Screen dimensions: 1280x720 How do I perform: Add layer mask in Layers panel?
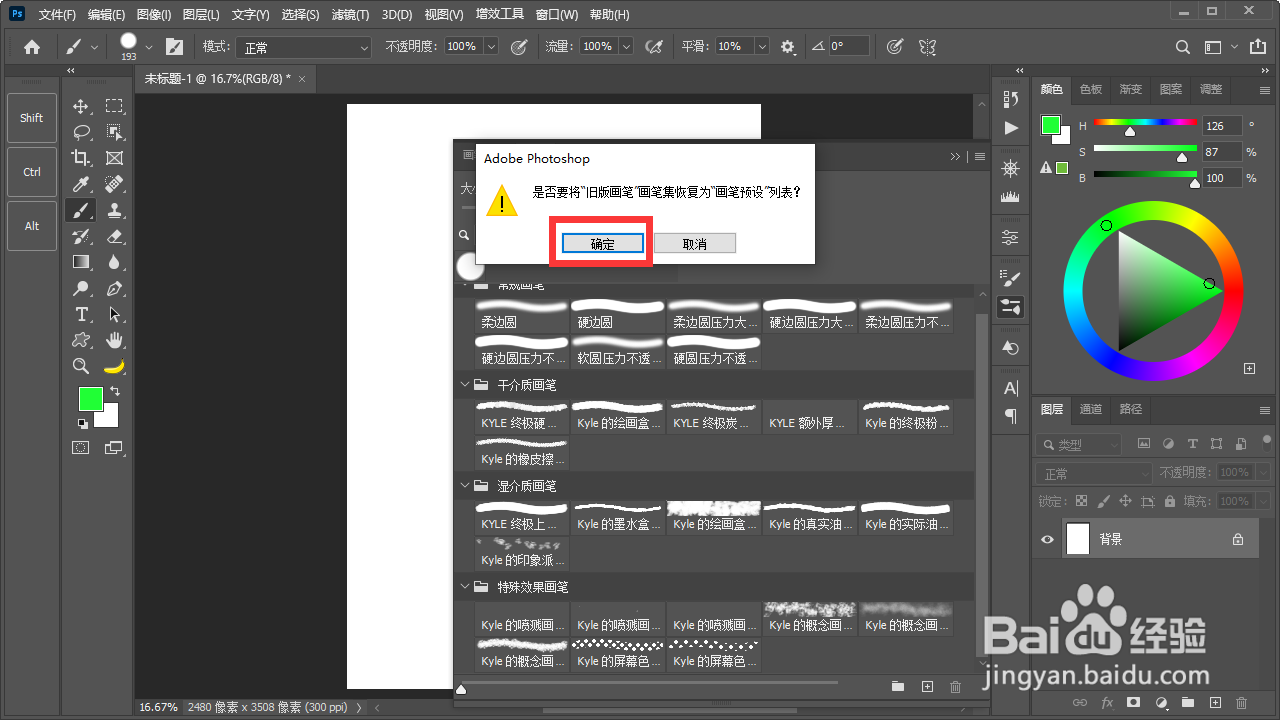point(1134,703)
